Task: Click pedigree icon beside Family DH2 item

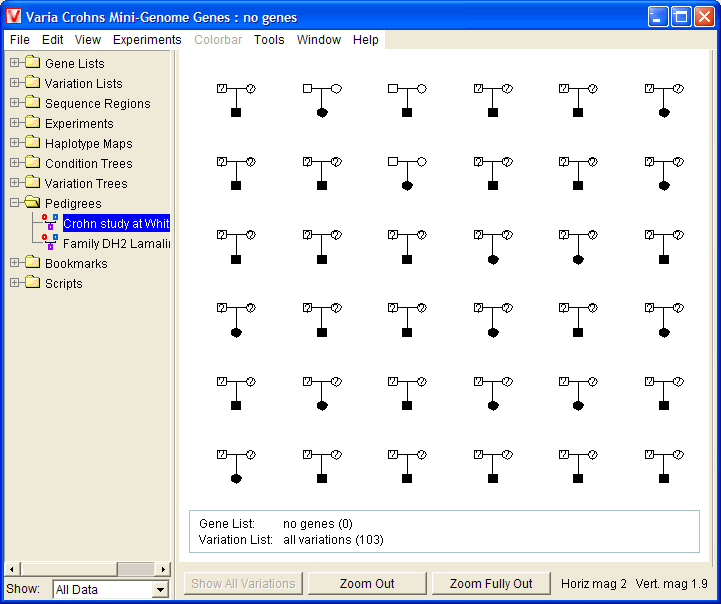Action: [x=50, y=242]
